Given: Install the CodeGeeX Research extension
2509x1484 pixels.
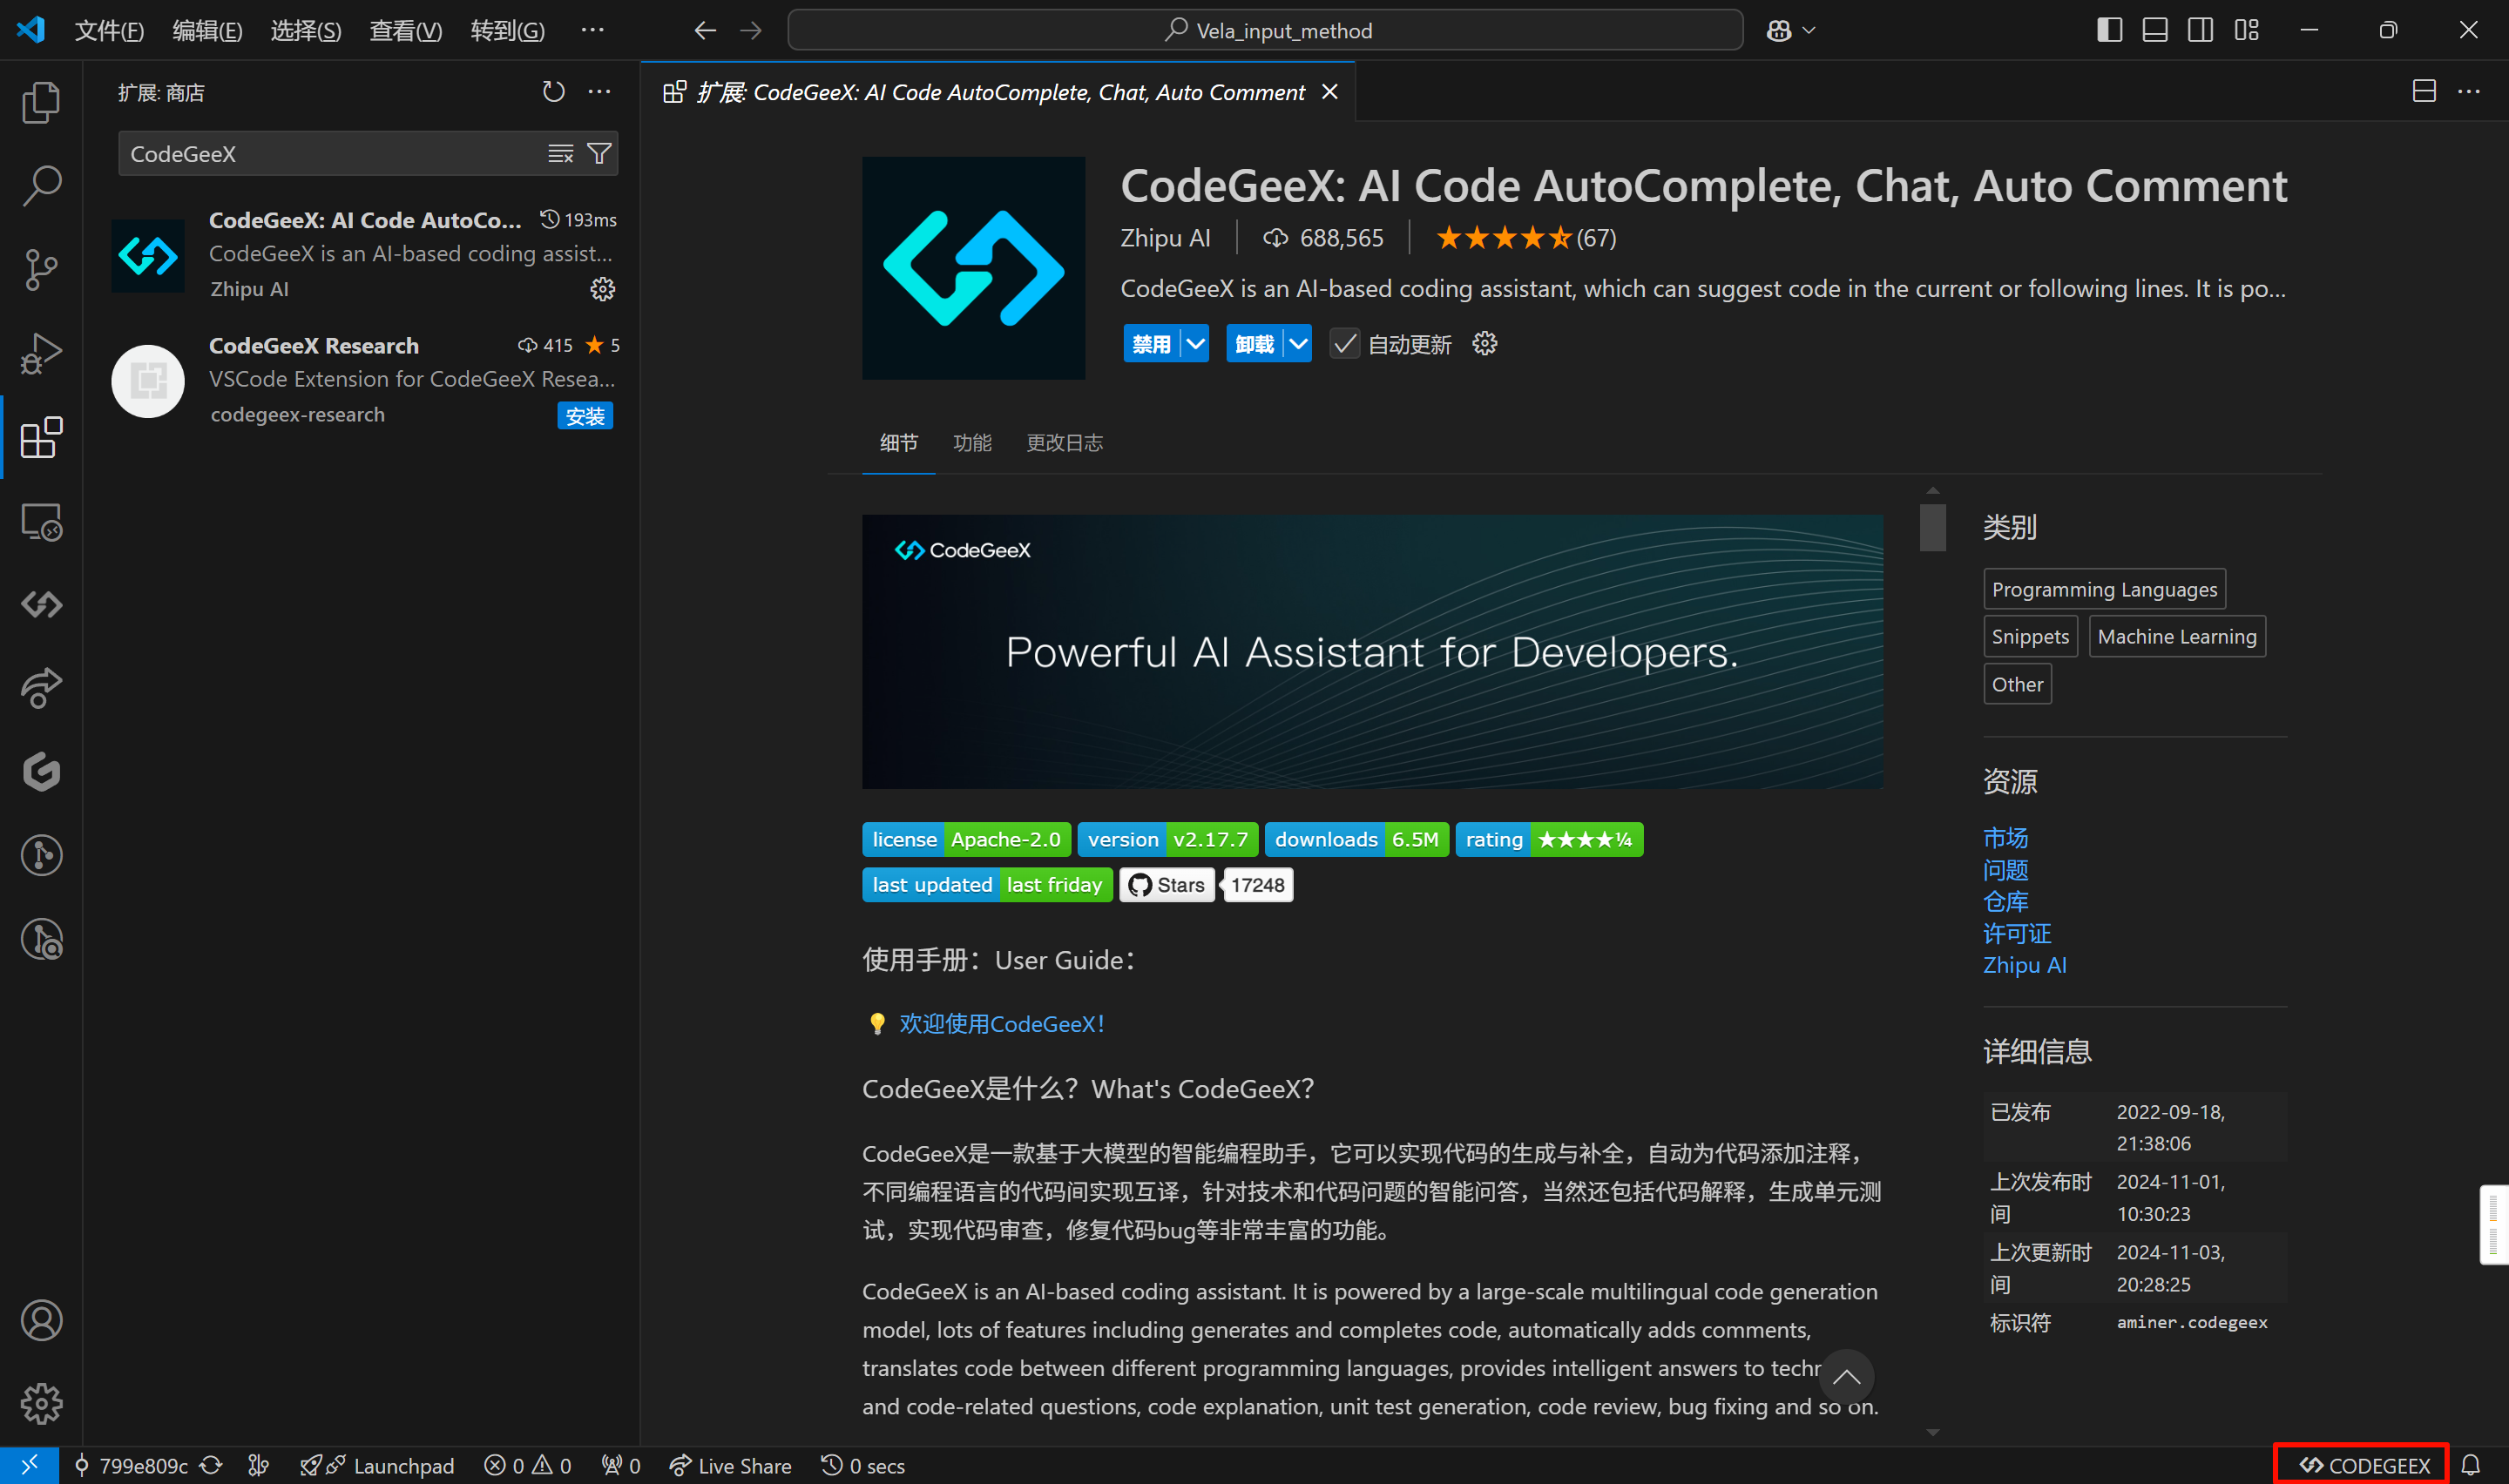Looking at the screenshot, I should (585, 416).
